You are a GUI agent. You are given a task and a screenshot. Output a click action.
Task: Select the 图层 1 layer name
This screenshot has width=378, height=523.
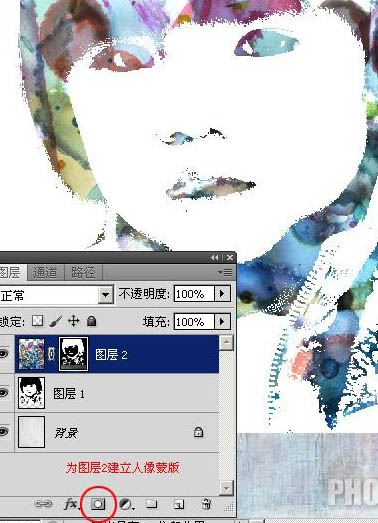(x=69, y=394)
